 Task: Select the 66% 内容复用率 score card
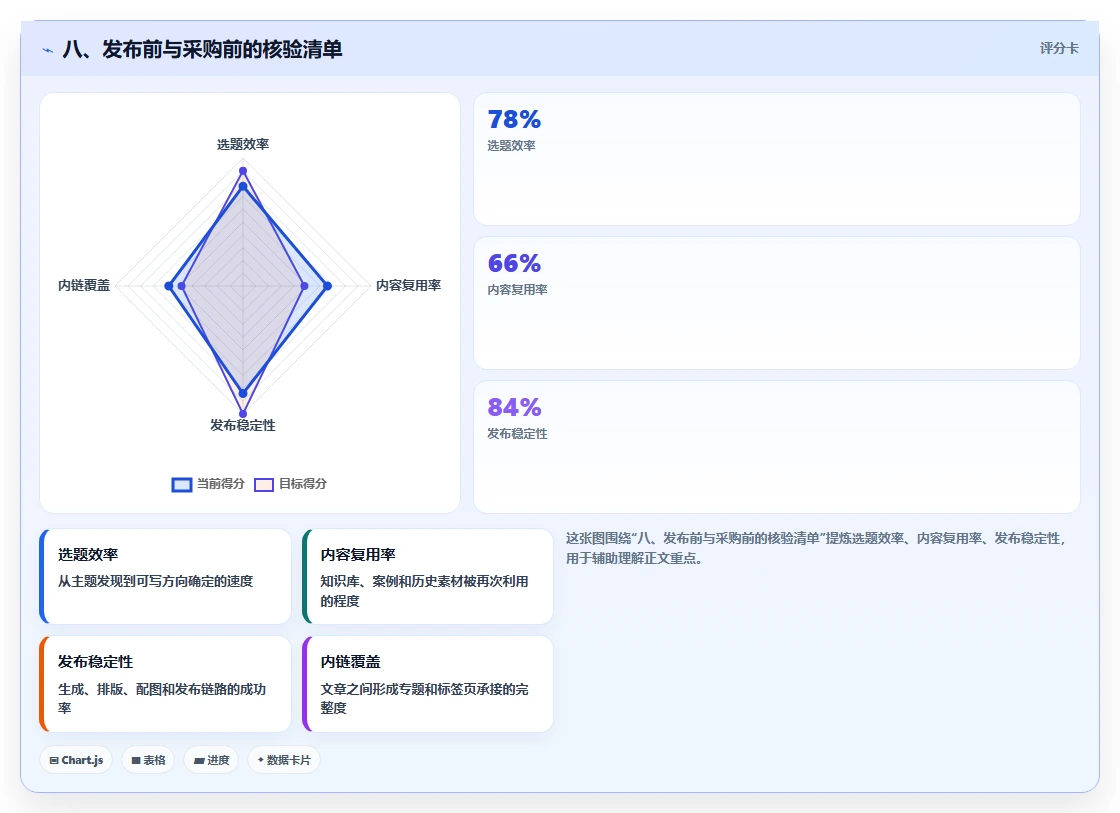tap(776, 303)
